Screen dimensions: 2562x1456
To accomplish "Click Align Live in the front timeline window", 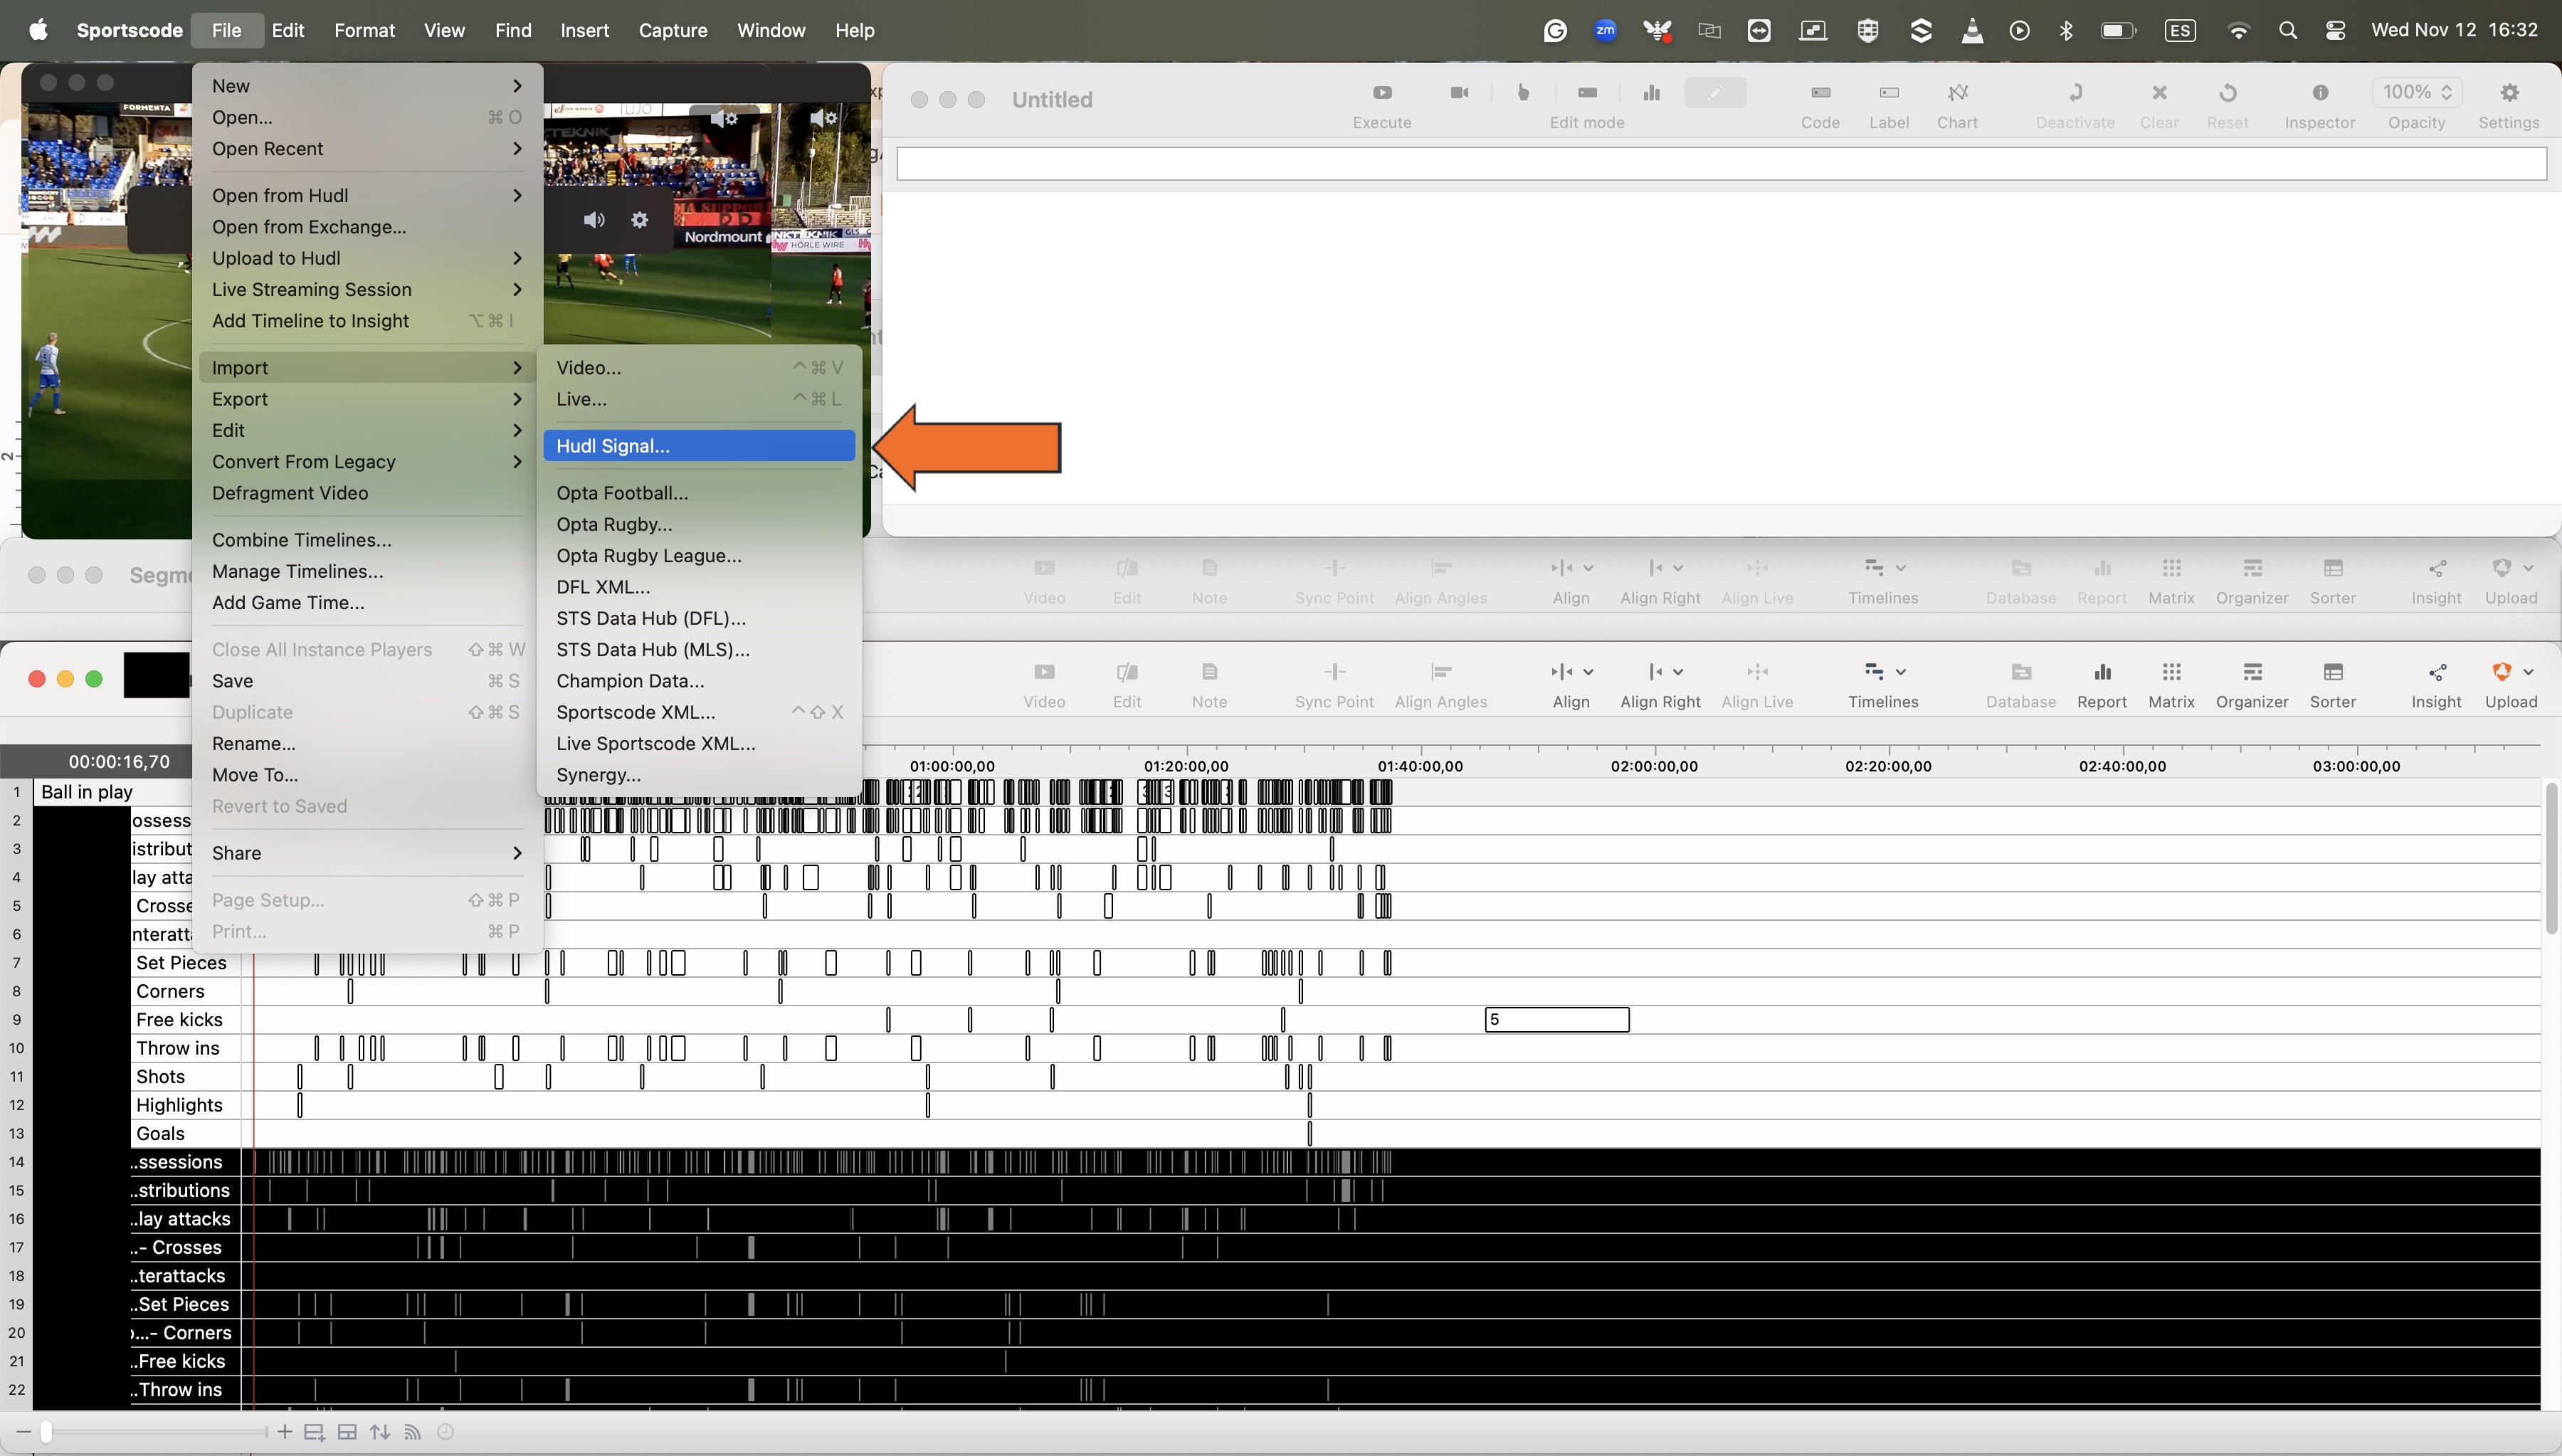I will coord(1757,685).
